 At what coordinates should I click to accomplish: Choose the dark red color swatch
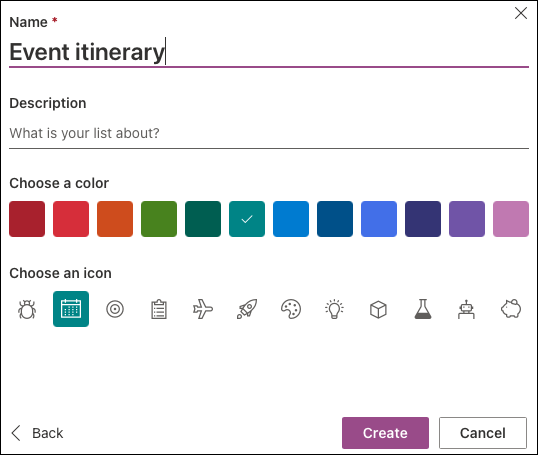pos(27,219)
